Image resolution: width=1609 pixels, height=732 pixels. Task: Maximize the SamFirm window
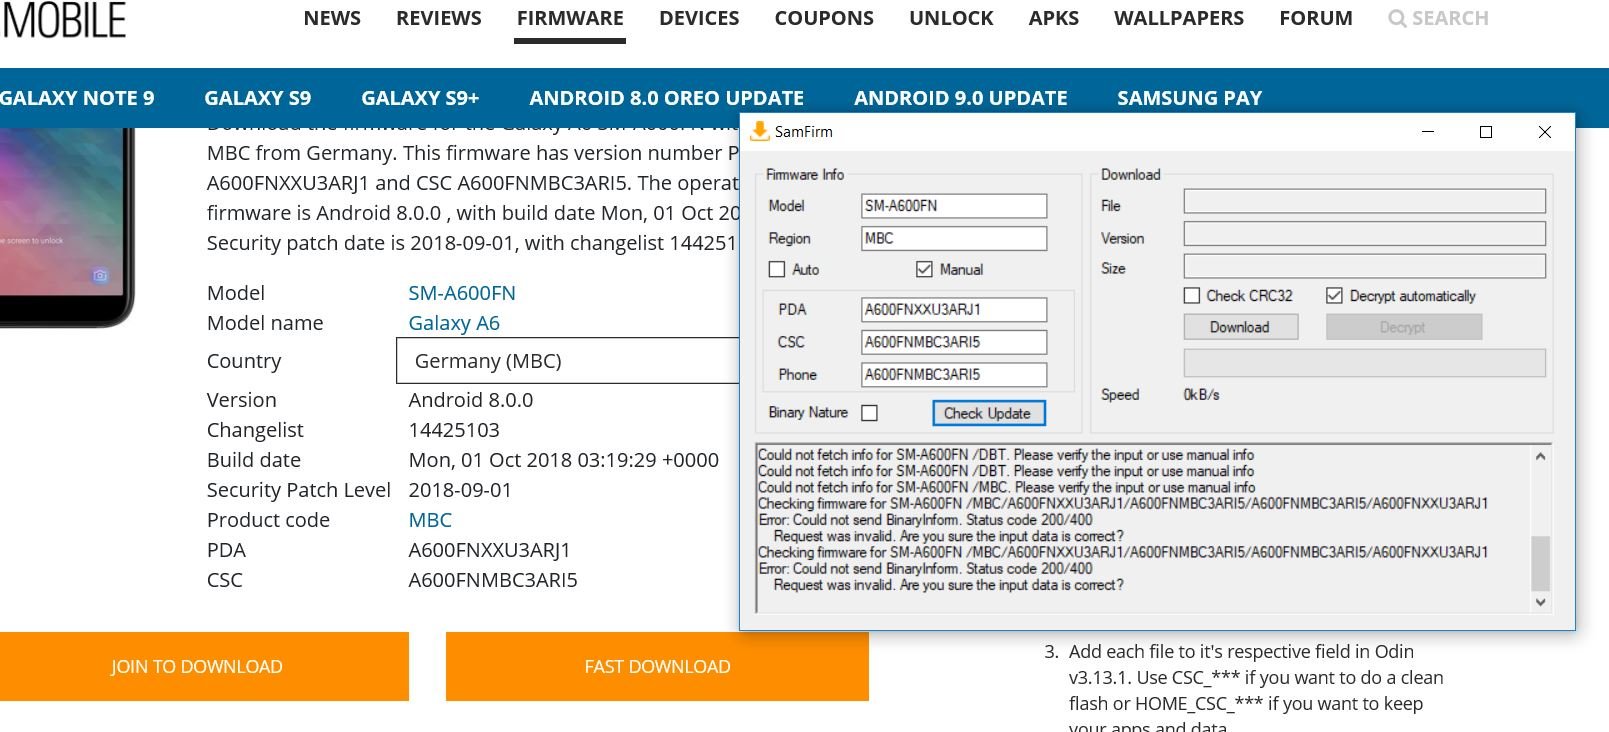1486,132
